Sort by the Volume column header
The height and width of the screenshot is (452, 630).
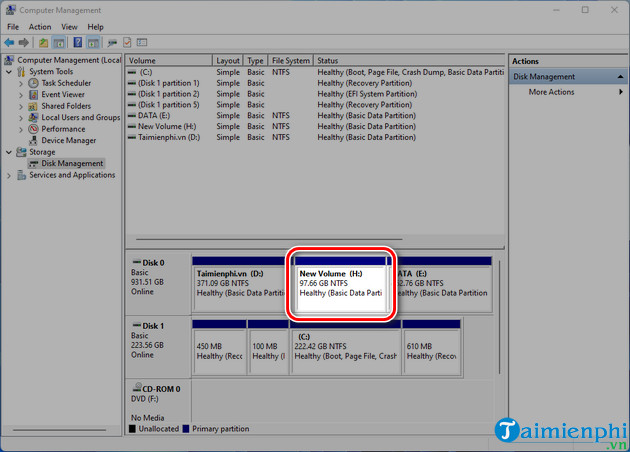pyautogui.click(x=168, y=61)
